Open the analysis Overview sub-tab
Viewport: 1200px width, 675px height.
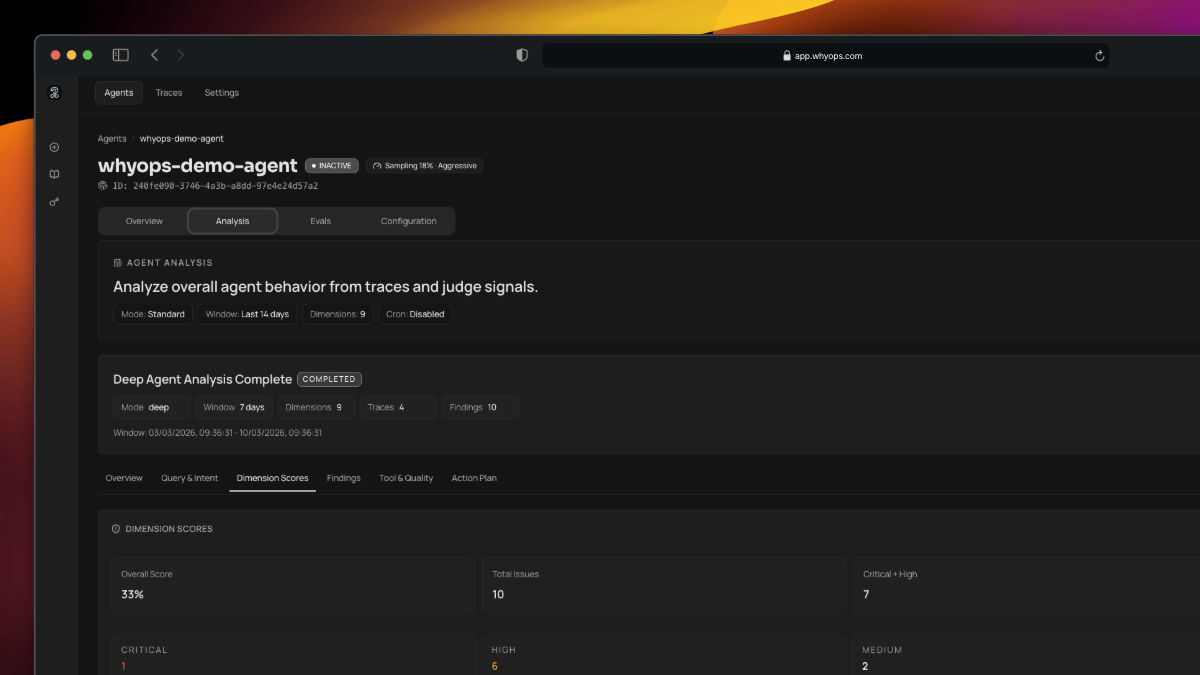tap(124, 478)
